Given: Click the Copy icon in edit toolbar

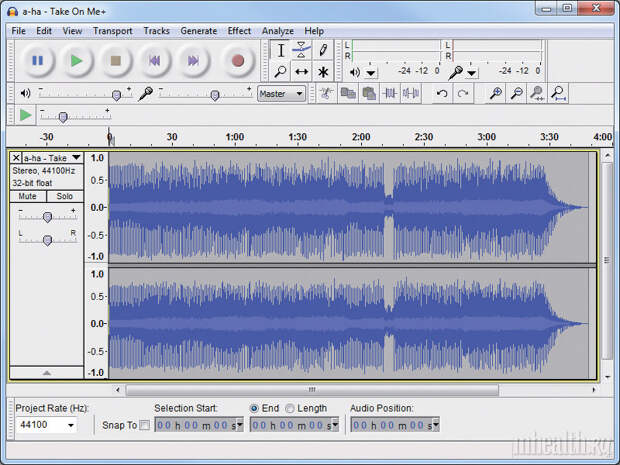Looking at the screenshot, I should click(x=348, y=93).
